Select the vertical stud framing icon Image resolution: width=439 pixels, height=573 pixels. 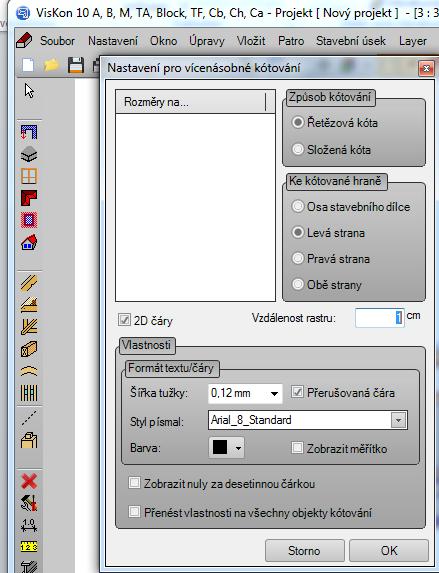pos(29,393)
